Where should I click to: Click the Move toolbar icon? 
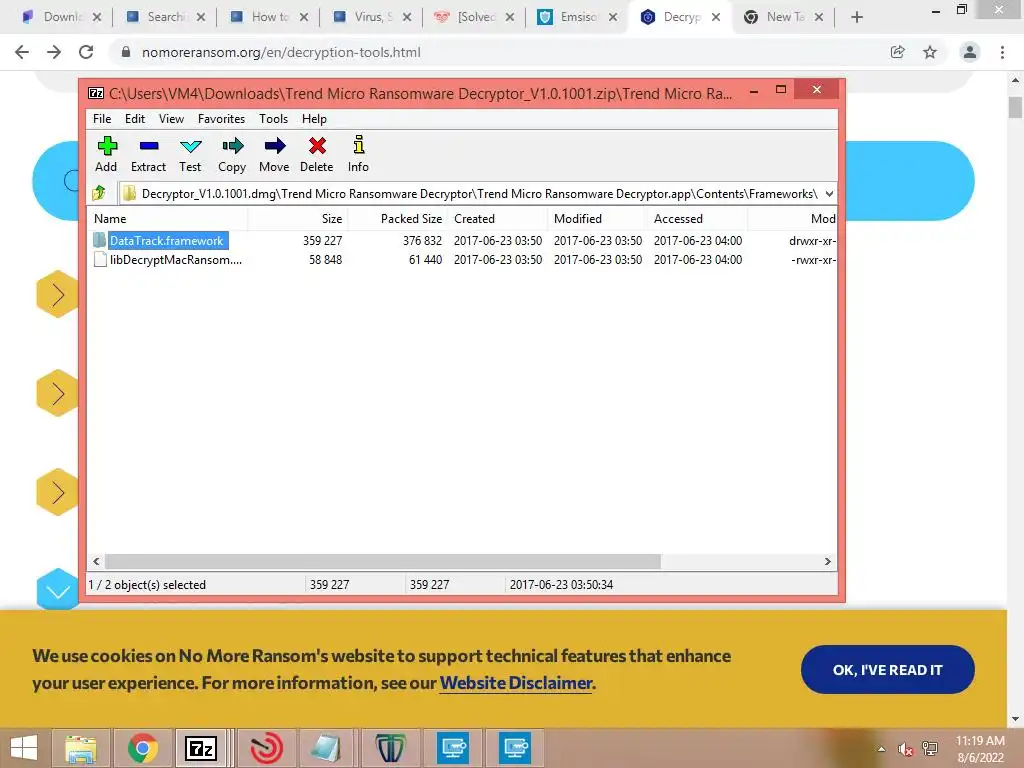coord(274,154)
